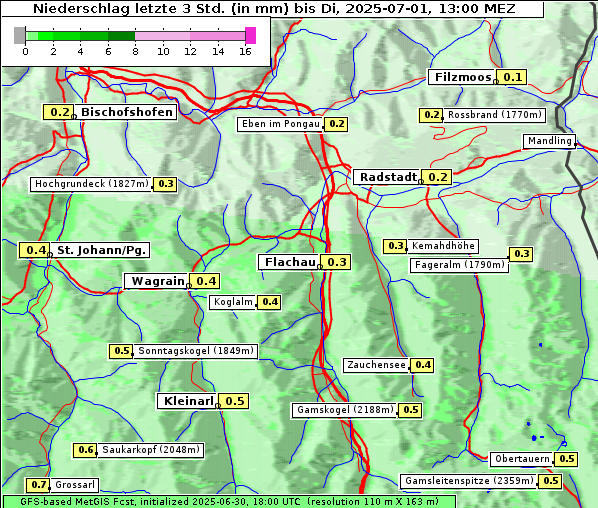
Task: Click the 0.1 value next to Filzmoos
Action: 512,77
